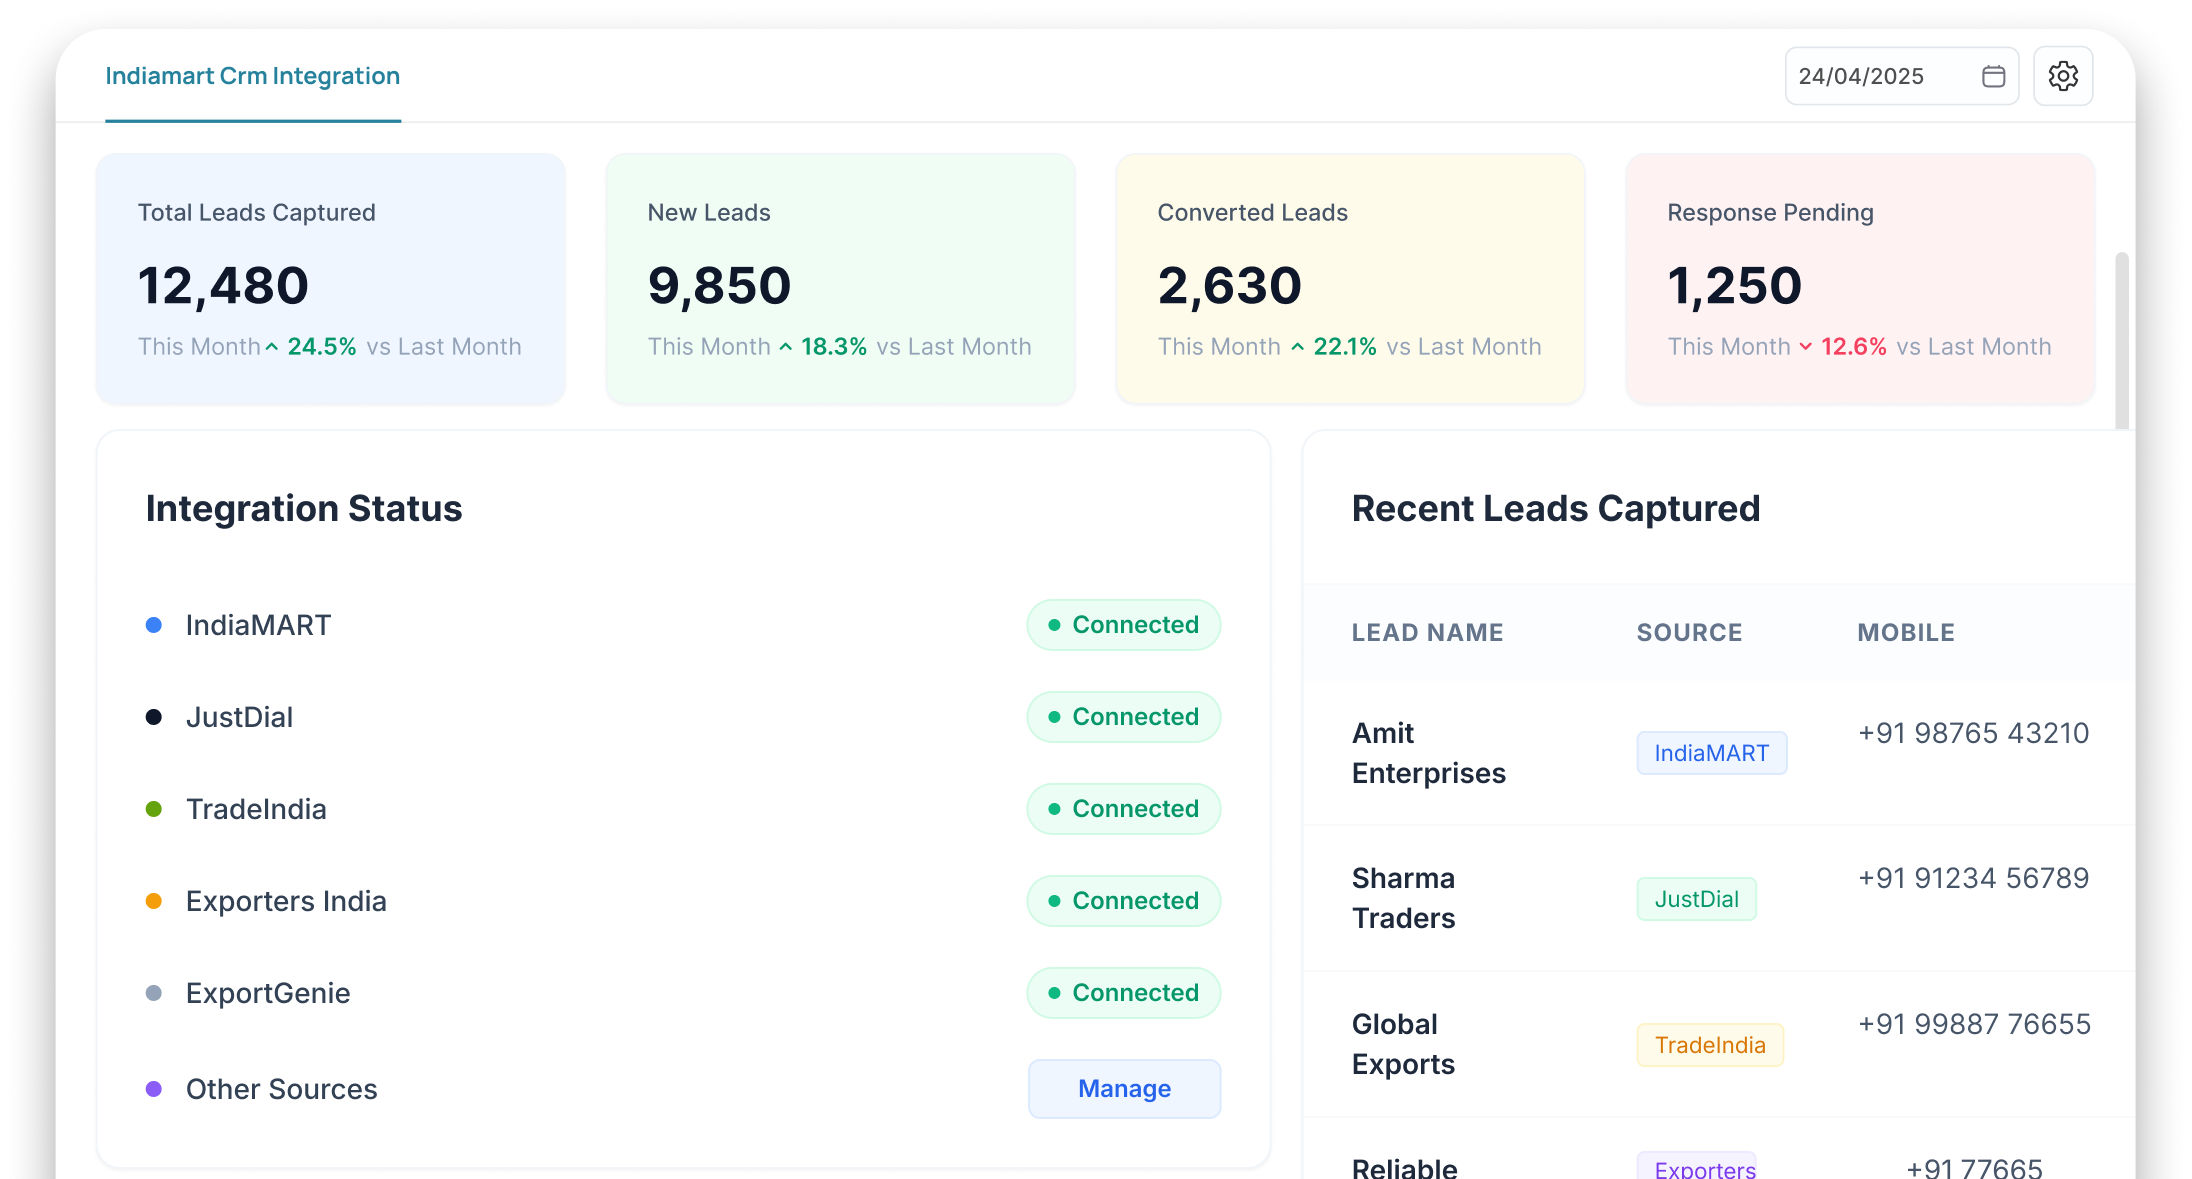Open the settings gear icon
Image resolution: width=2192 pixels, height=1179 pixels.
coord(2063,76)
